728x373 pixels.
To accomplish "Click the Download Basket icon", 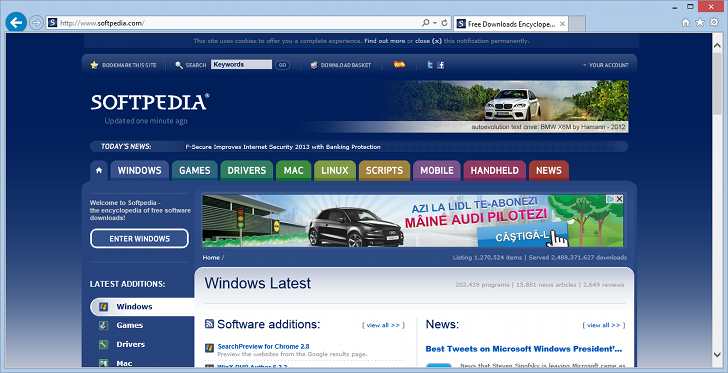I will click(x=314, y=65).
